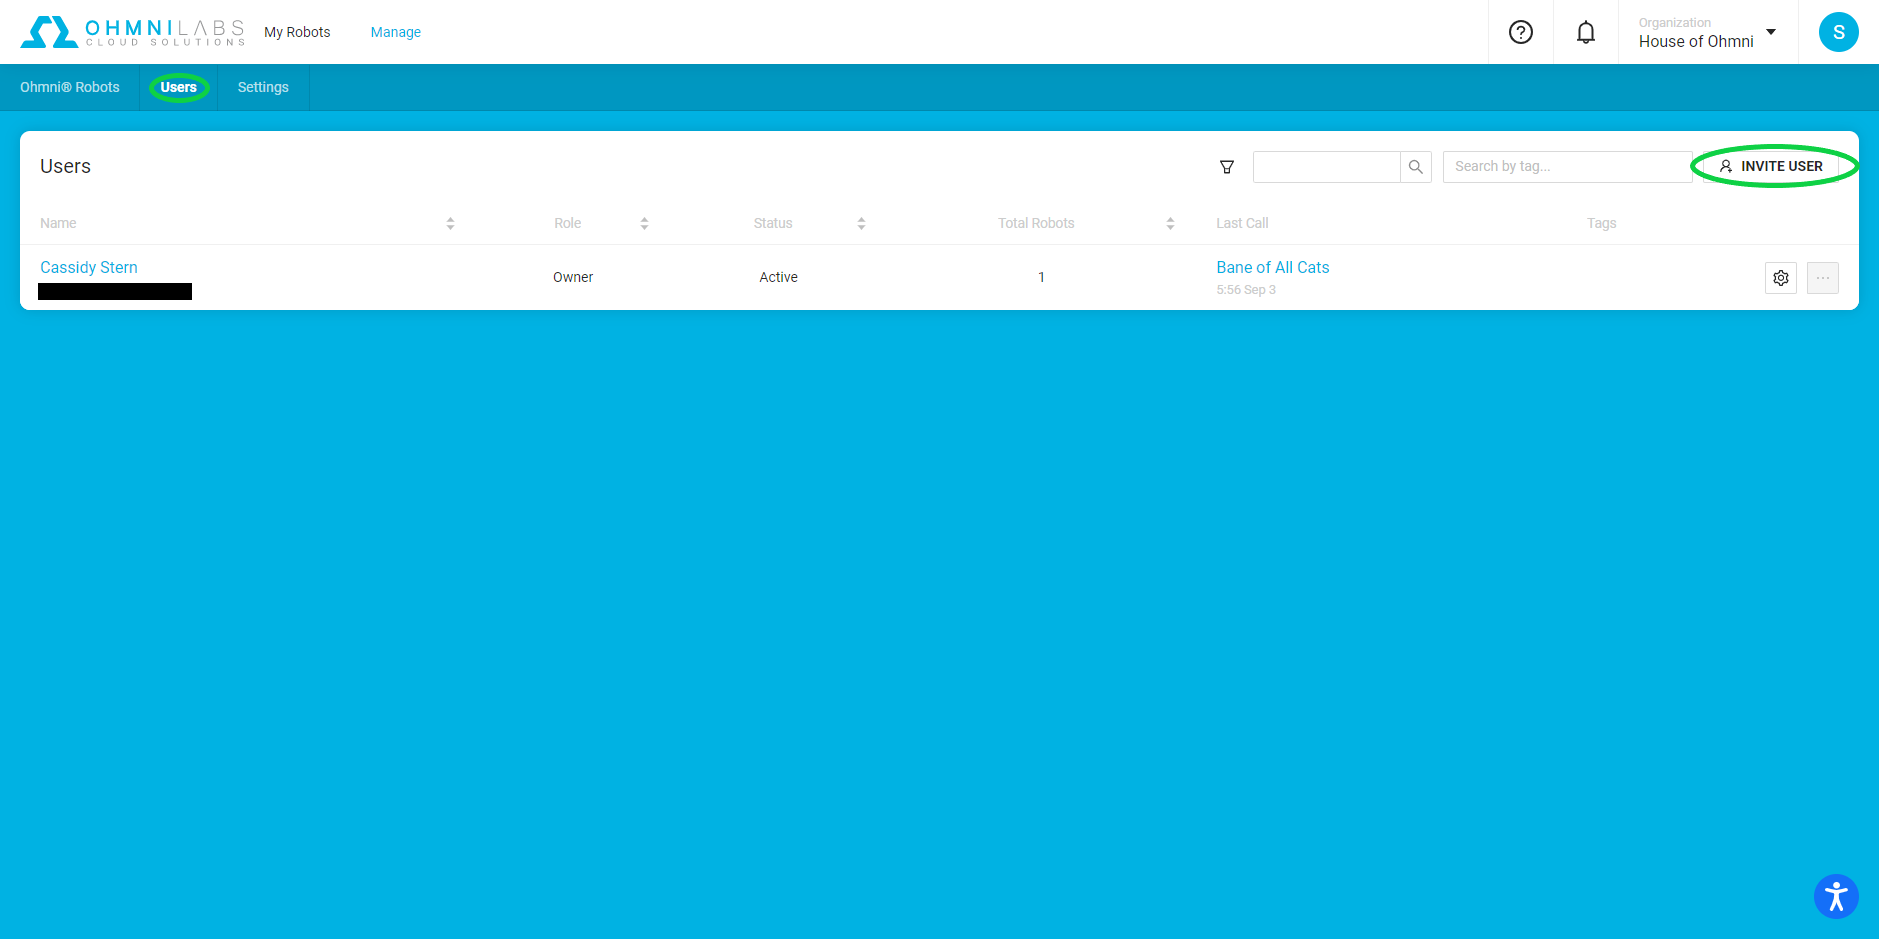Open the user avatar S menu

tap(1837, 32)
